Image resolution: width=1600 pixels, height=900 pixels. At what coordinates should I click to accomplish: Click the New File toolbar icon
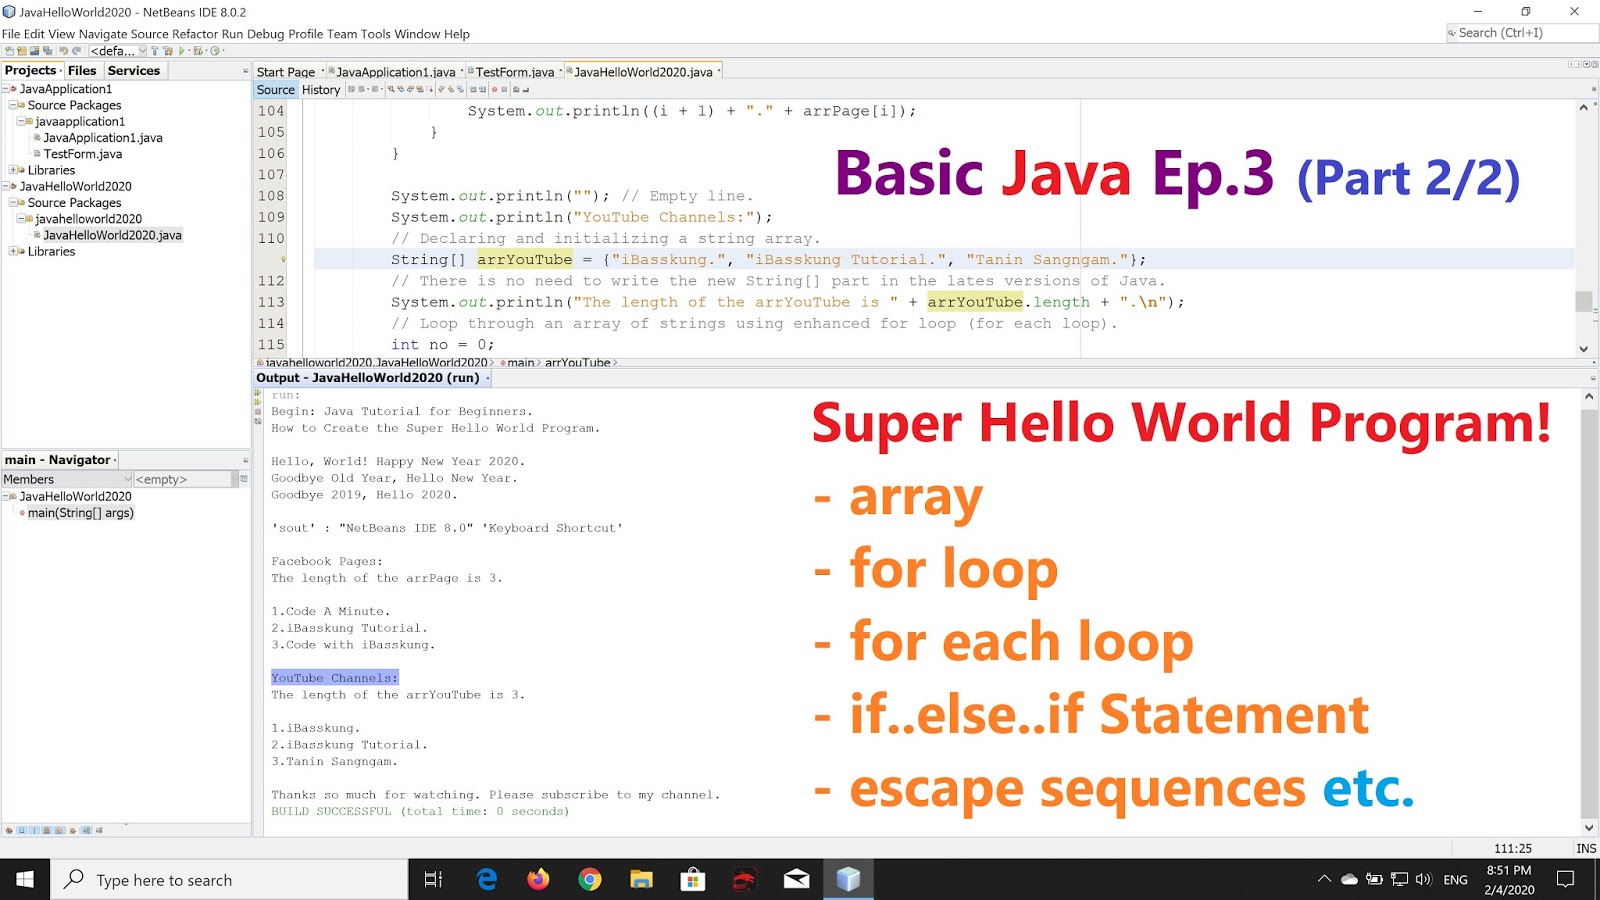(x=9, y=50)
